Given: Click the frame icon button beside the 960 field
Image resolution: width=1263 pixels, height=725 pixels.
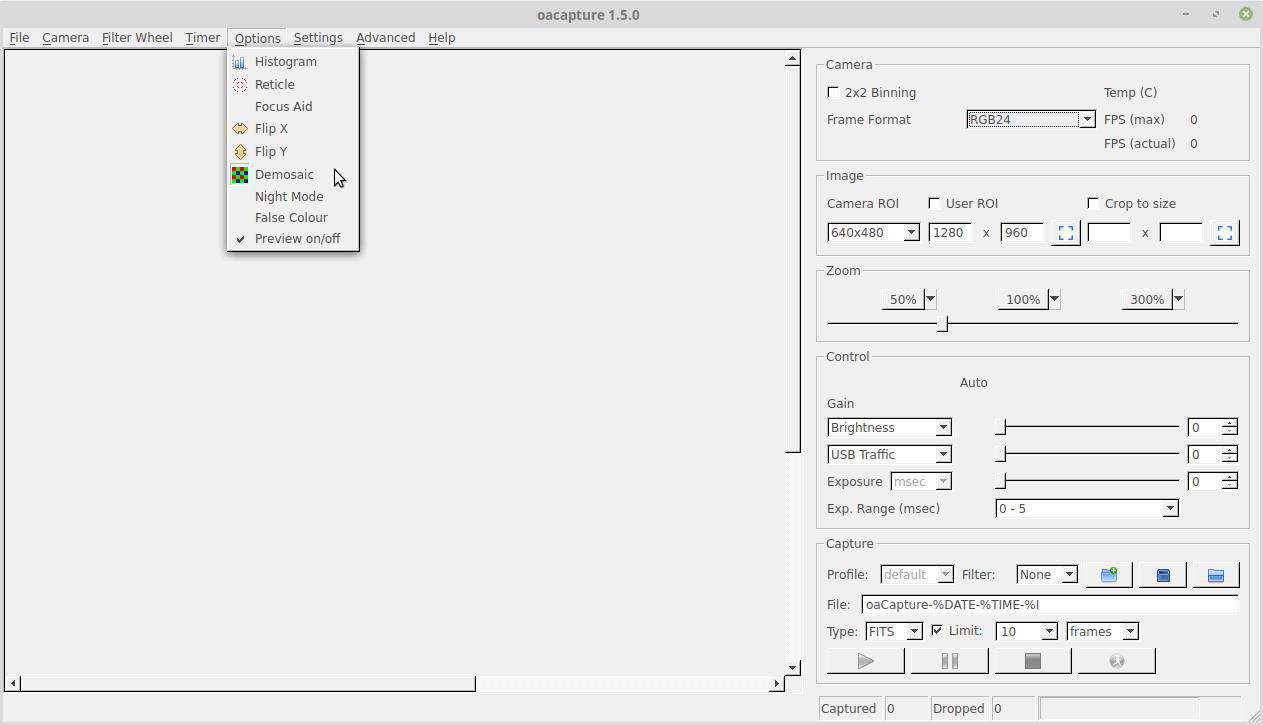Looking at the screenshot, I should coord(1066,233).
